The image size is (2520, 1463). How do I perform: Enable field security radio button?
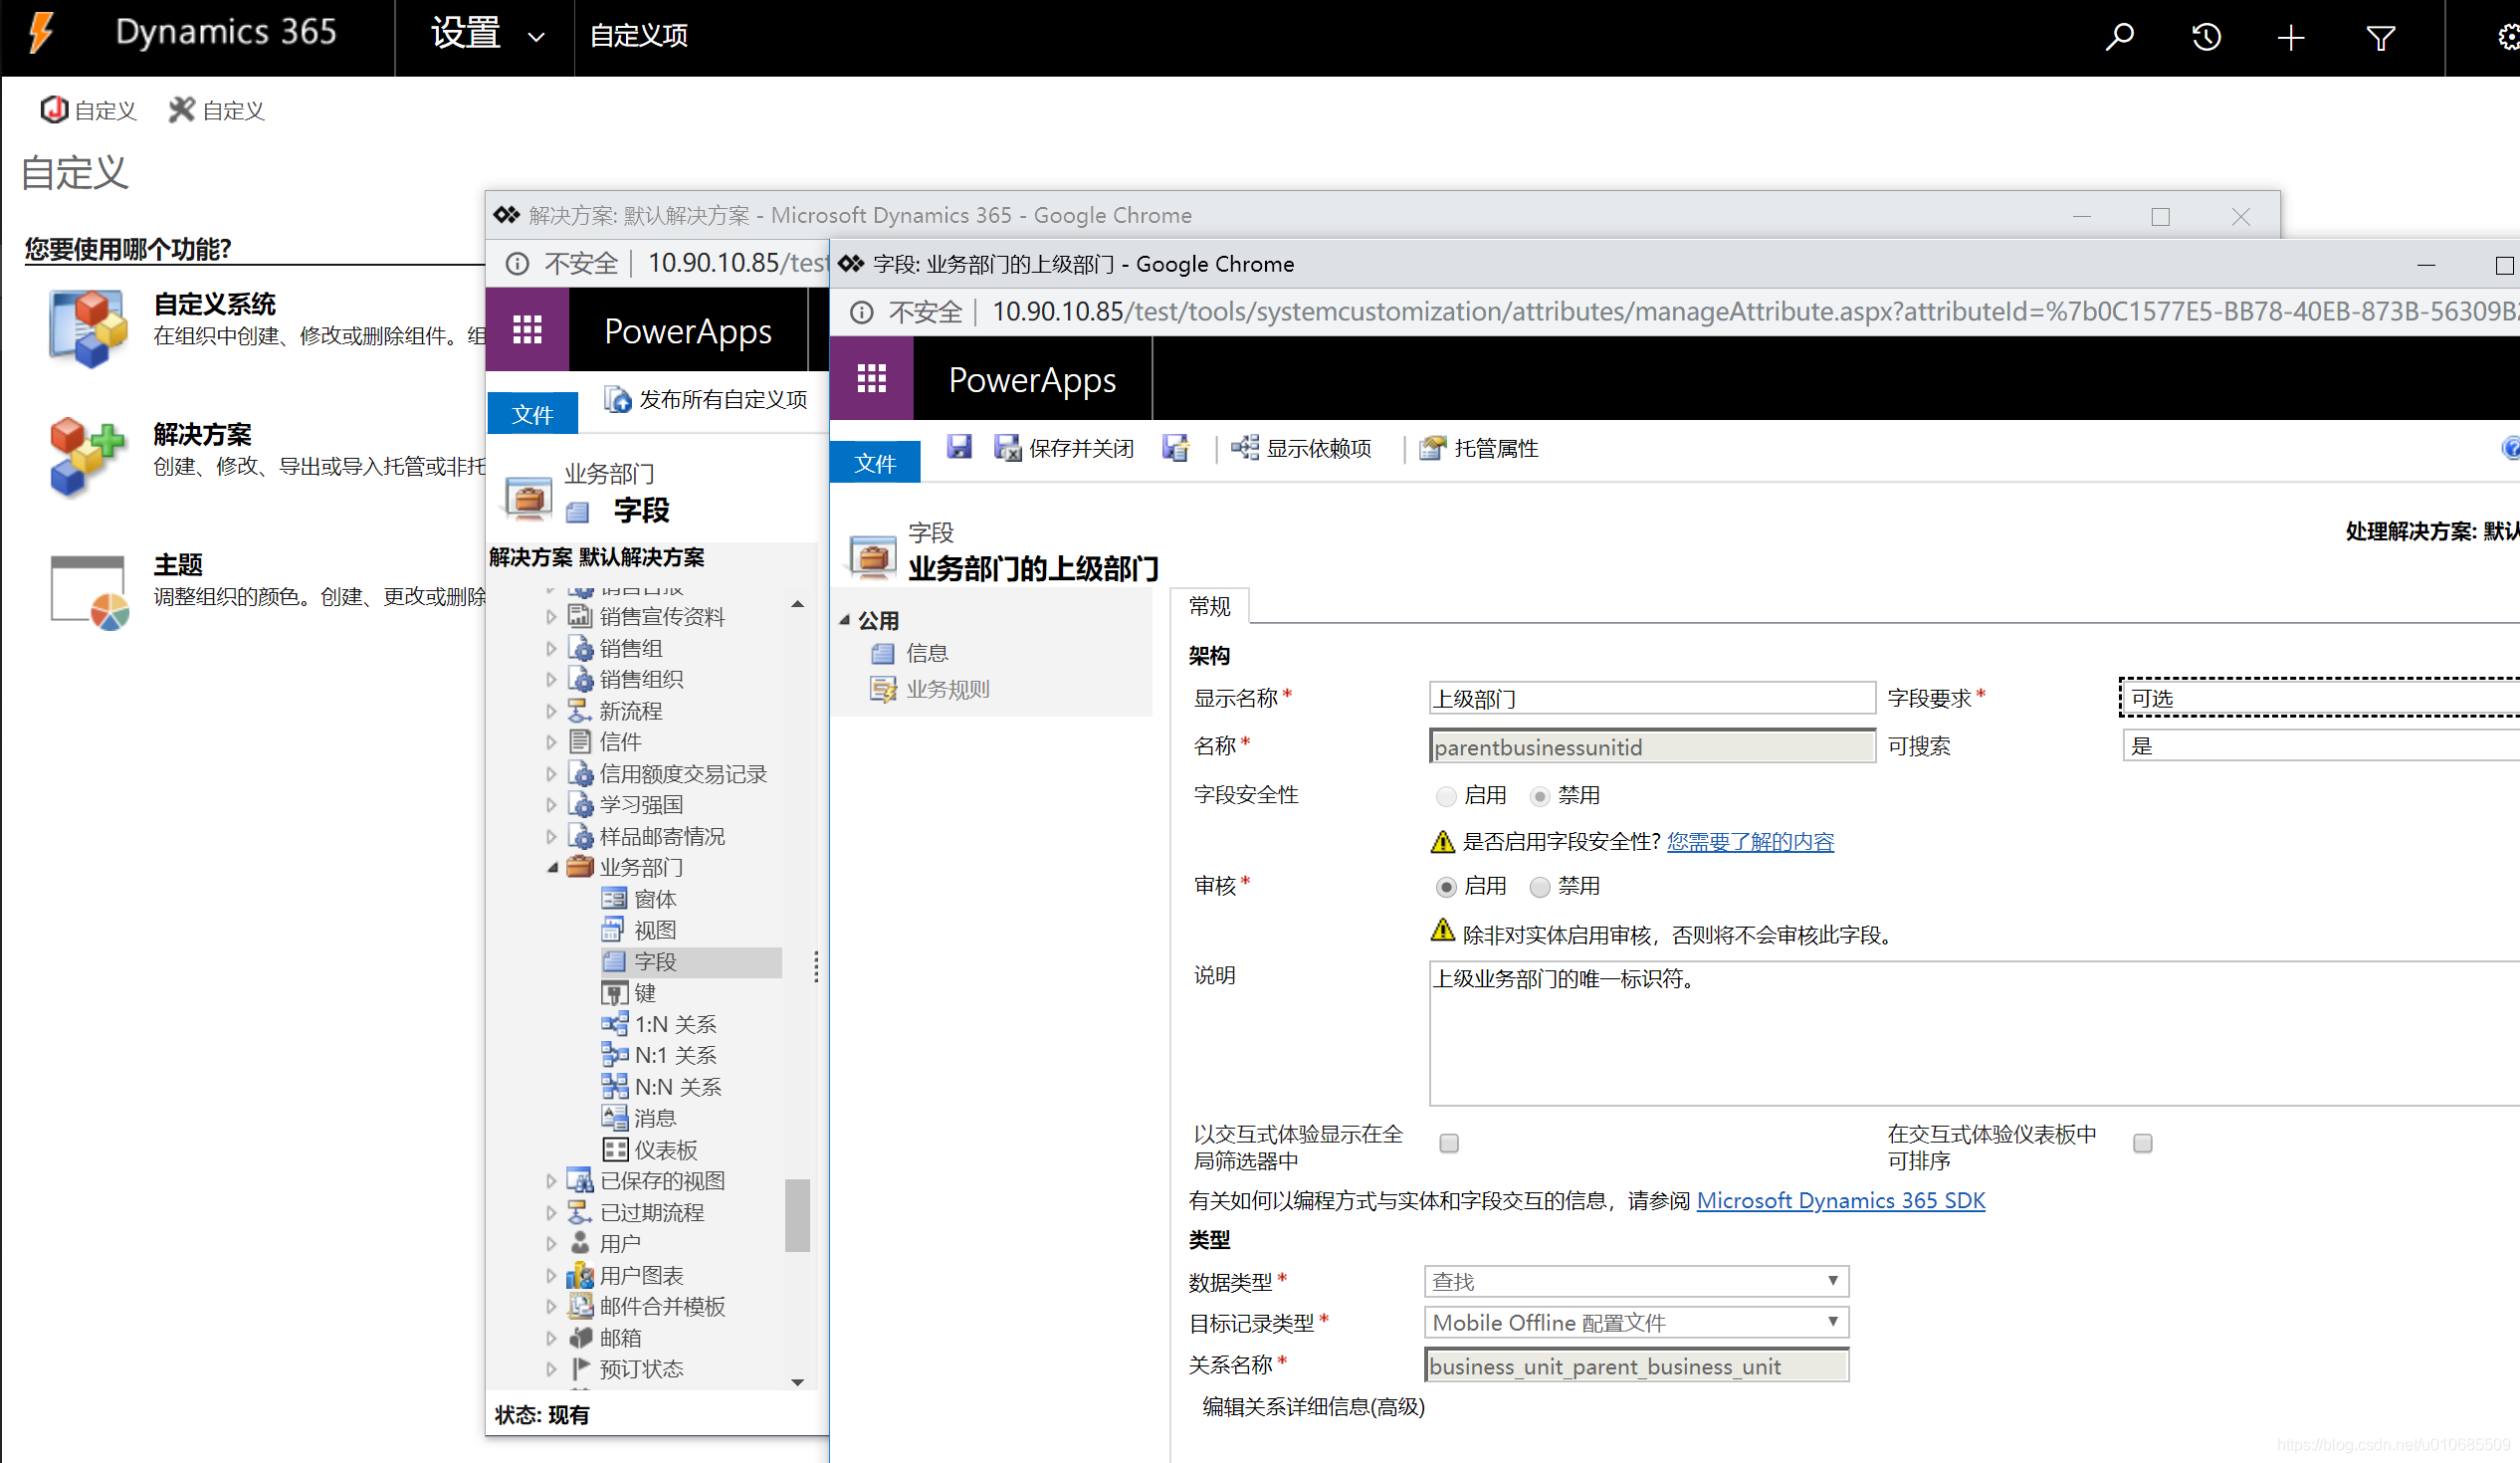pos(1445,796)
